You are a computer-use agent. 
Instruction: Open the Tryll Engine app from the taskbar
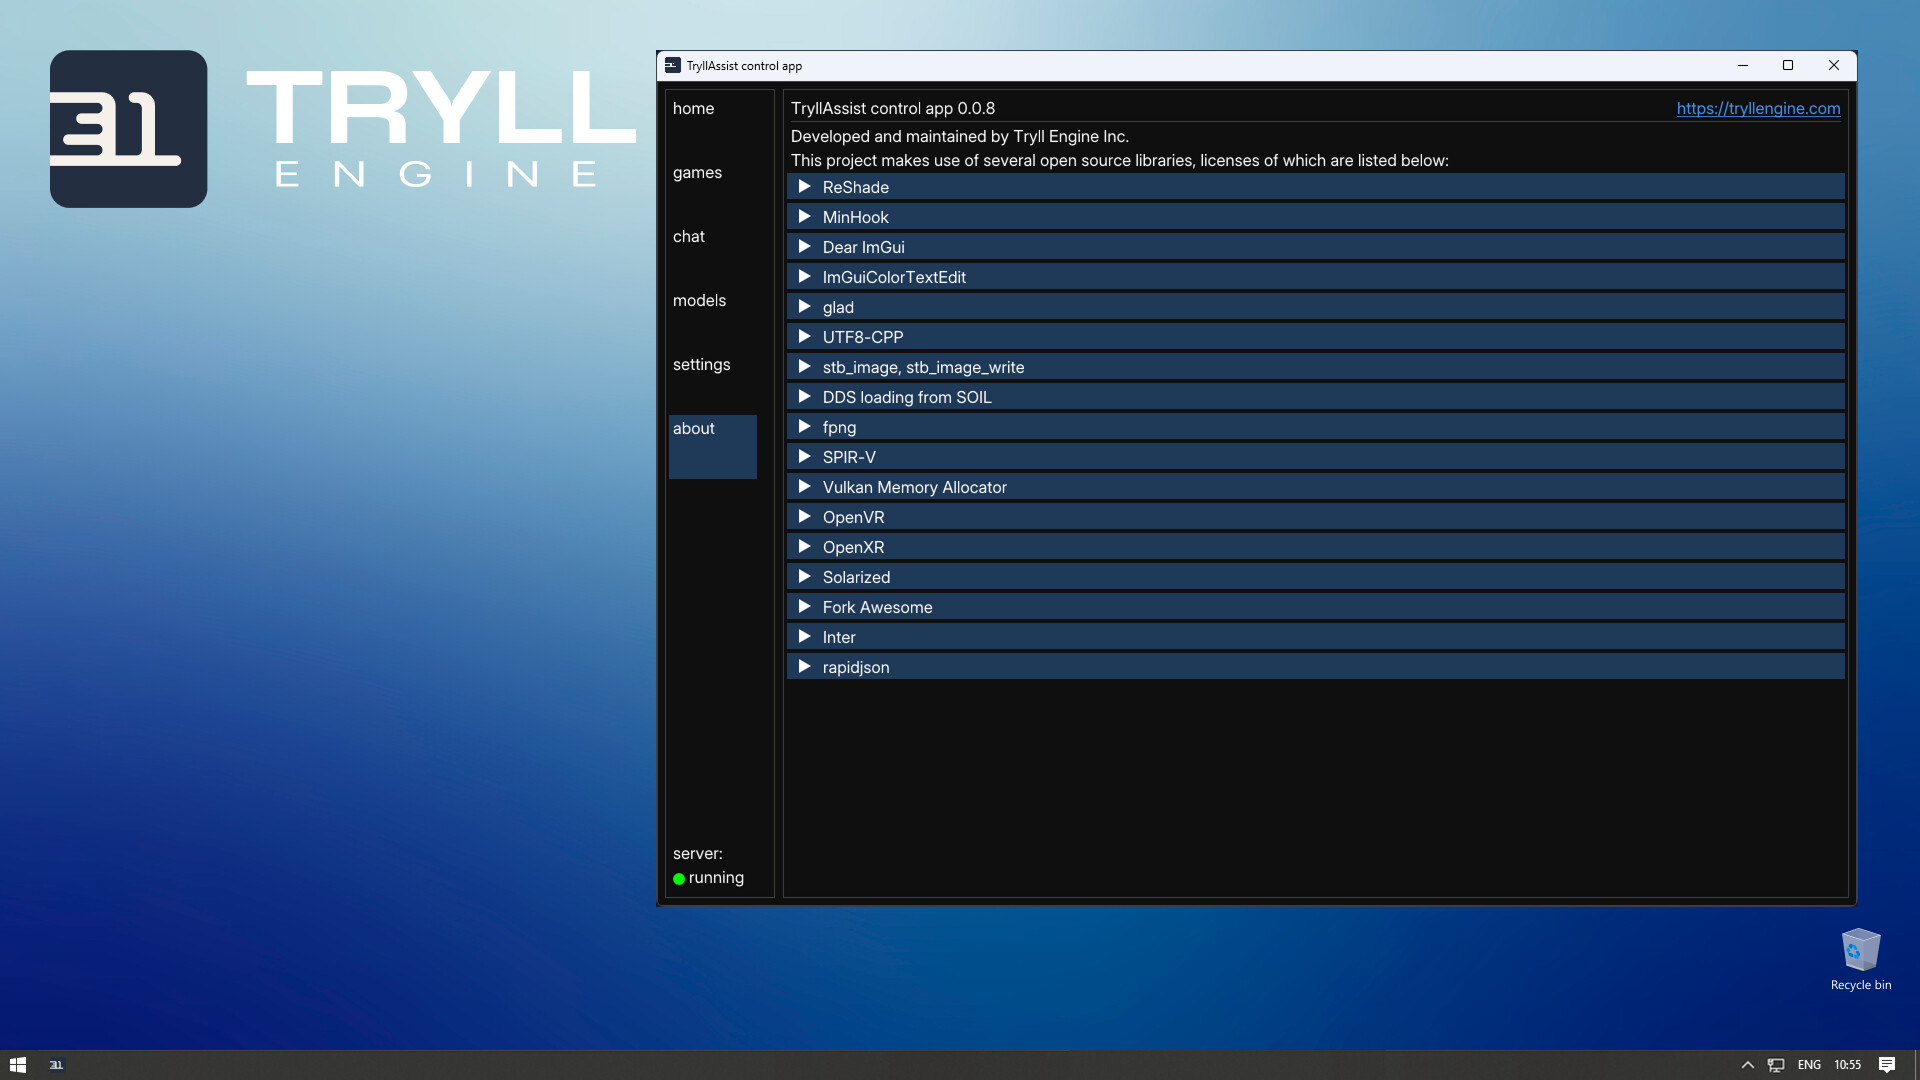pos(56,1064)
